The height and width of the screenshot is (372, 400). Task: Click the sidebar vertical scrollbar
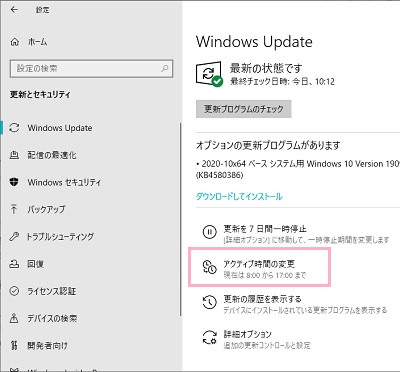(x=181, y=219)
